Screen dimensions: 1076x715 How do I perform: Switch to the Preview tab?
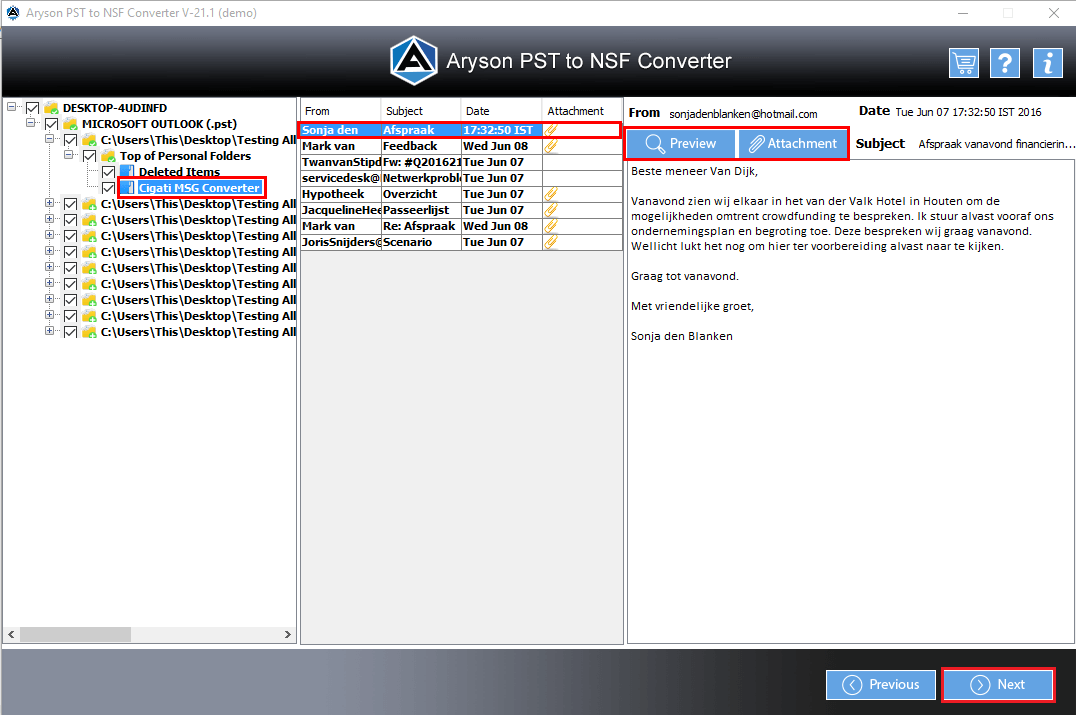tap(681, 143)
